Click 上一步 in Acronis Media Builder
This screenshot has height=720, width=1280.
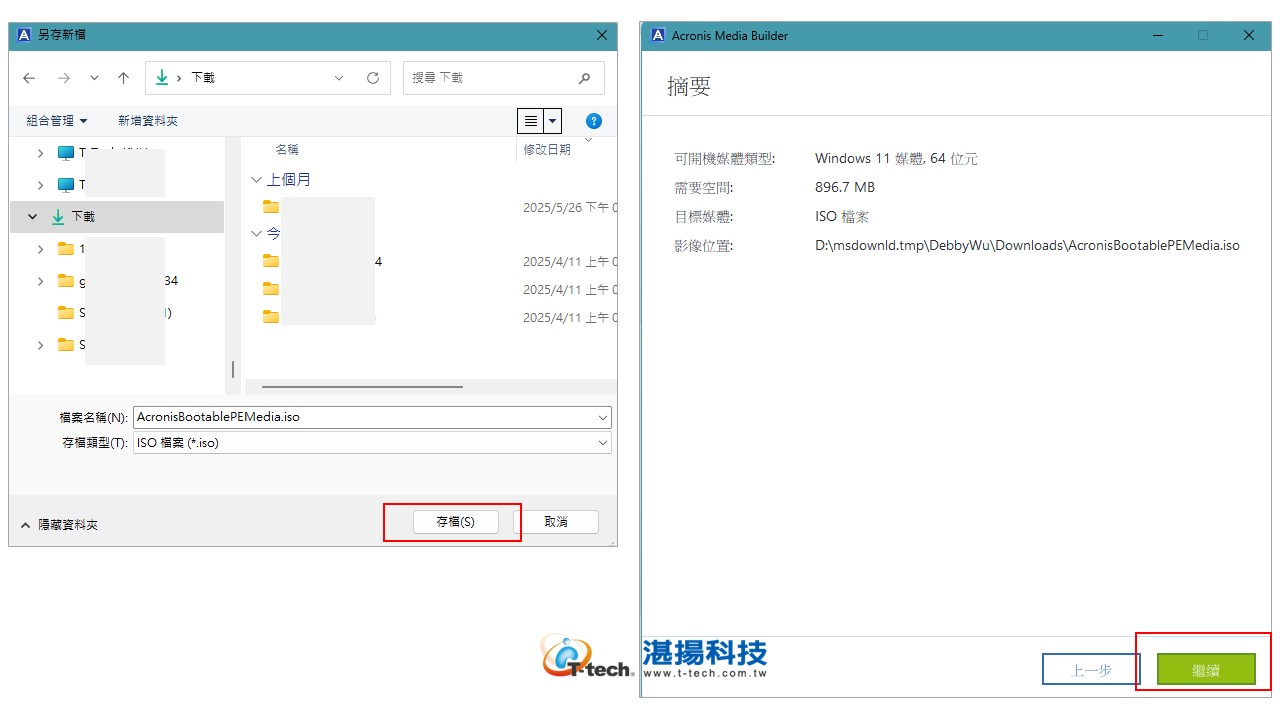(1091, 670)
